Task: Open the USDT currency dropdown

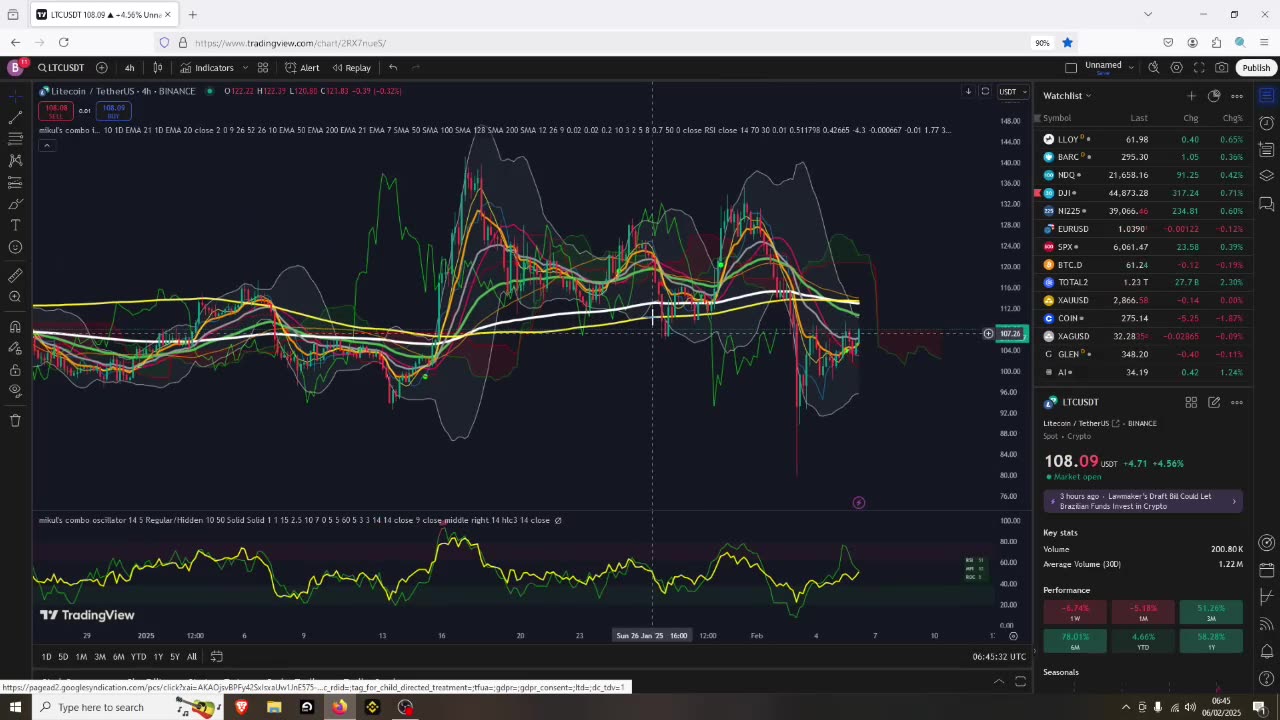Action: tap(1013, 91)
